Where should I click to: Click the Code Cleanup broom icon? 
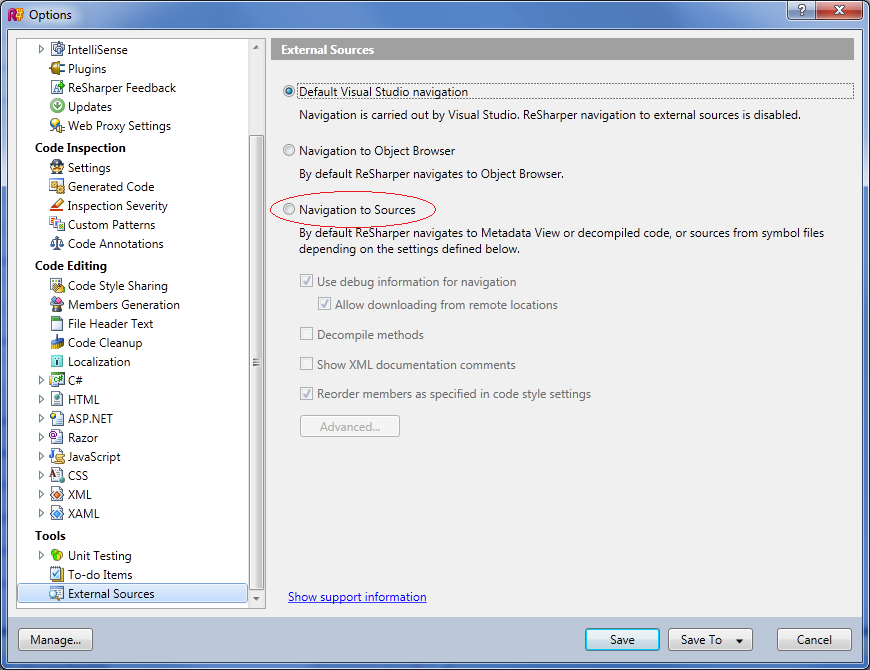(57, 342)
